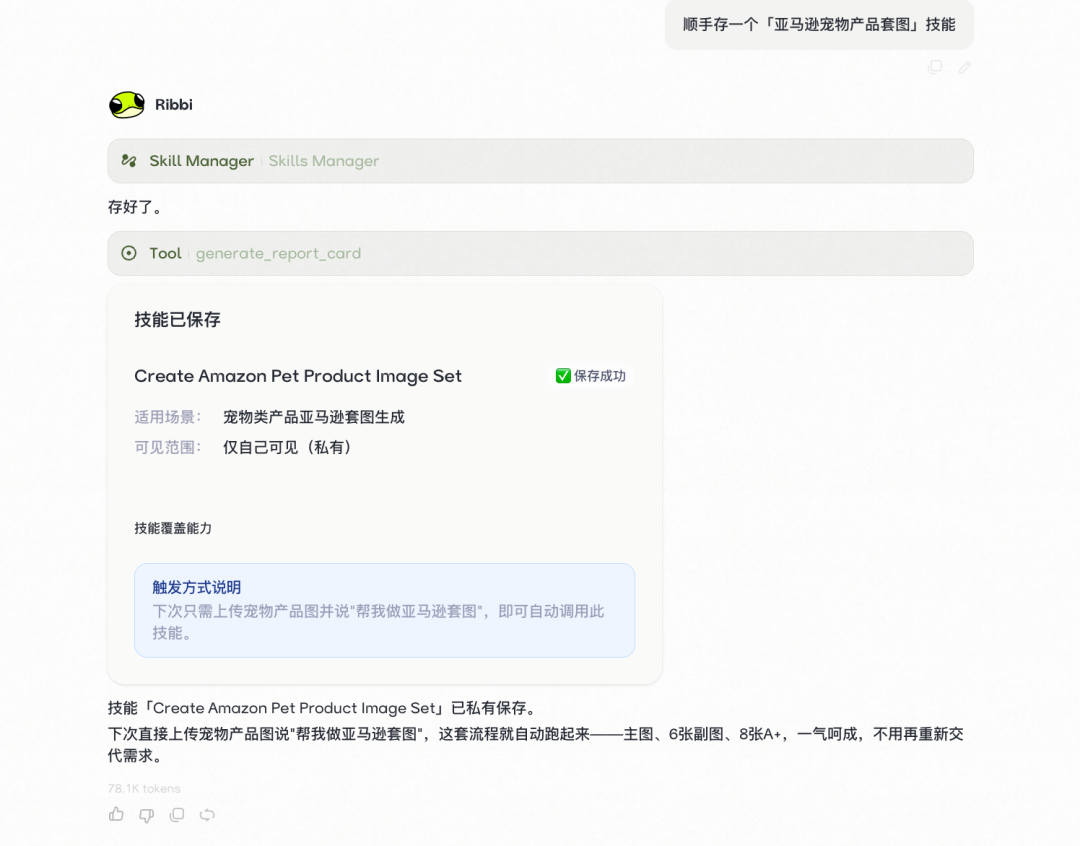Expand the Skill Manager | Skills Manager bar
This screenshot has width=1080, height=846.
[540, 160]
